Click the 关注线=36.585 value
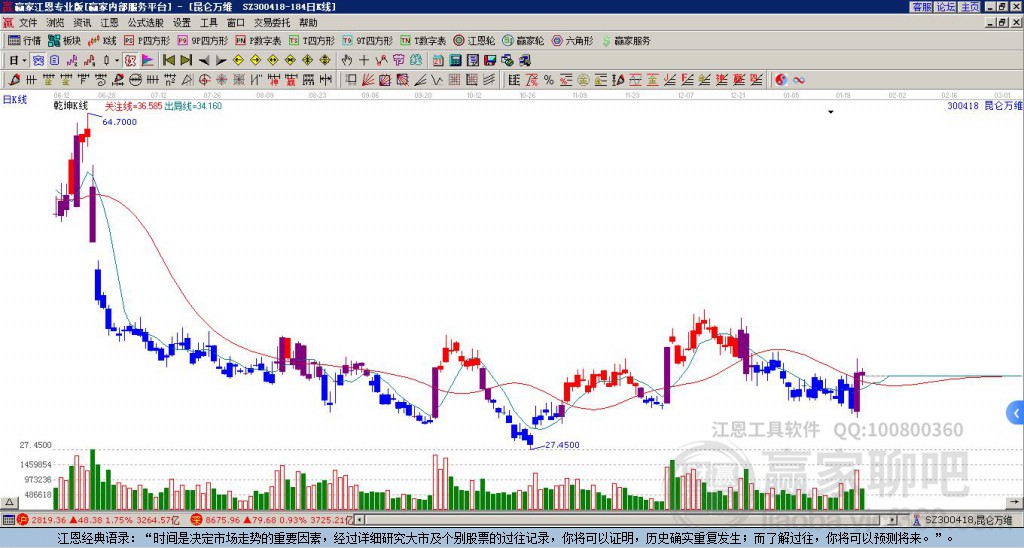This screenshot has width=1024, height=548. (x=133, y=106)
